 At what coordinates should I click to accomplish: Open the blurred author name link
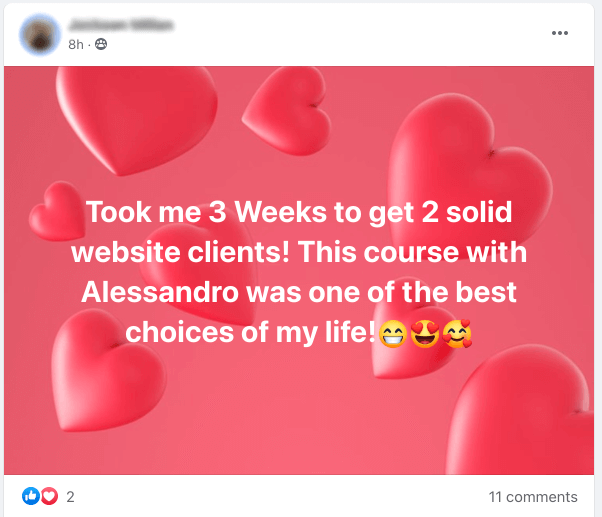[x=121, y=25]
